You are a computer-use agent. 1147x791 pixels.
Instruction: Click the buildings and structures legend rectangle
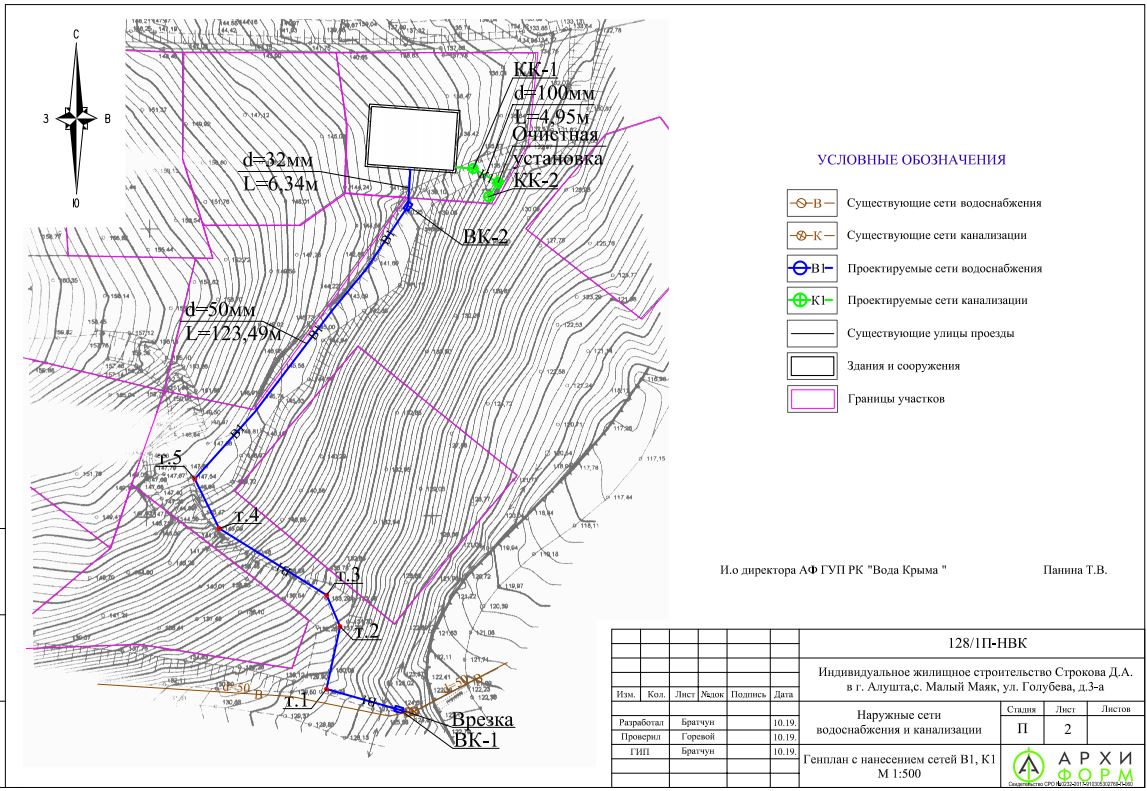(811, 365)
